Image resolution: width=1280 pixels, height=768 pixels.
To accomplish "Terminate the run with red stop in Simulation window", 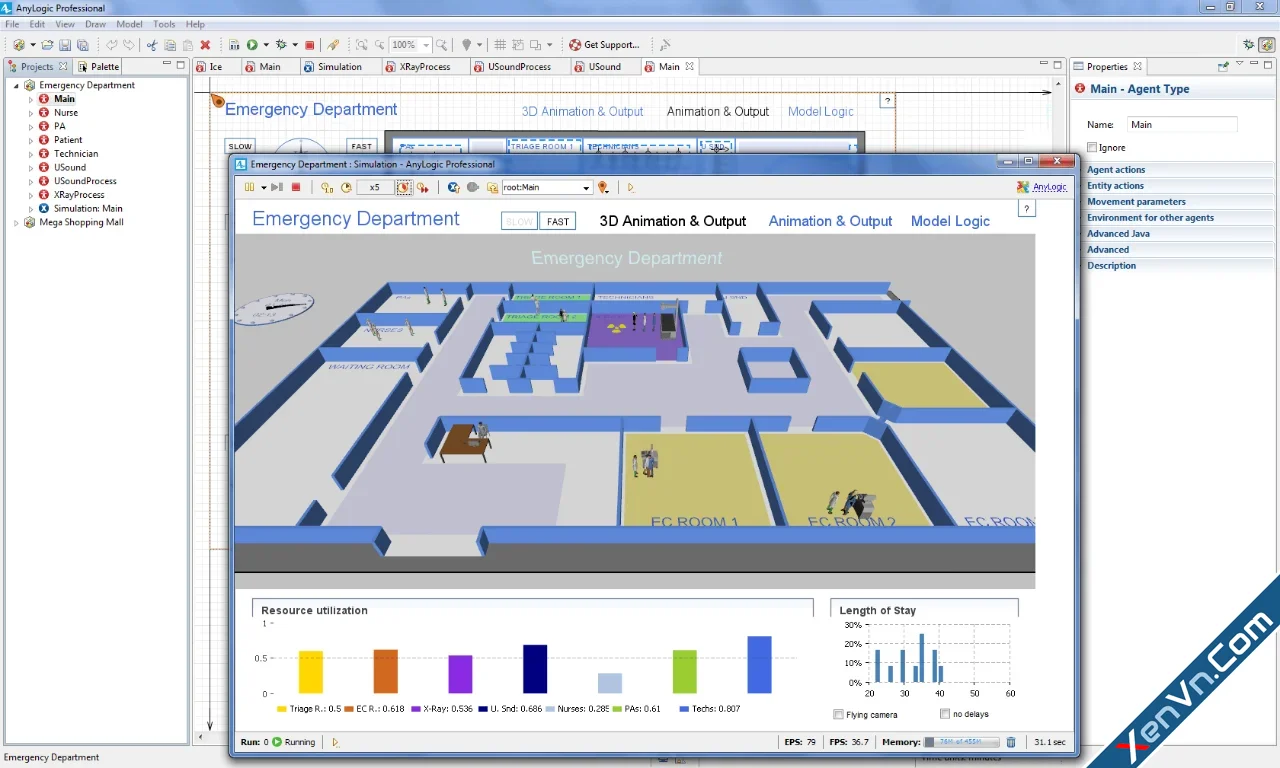I will pos(296,187).
